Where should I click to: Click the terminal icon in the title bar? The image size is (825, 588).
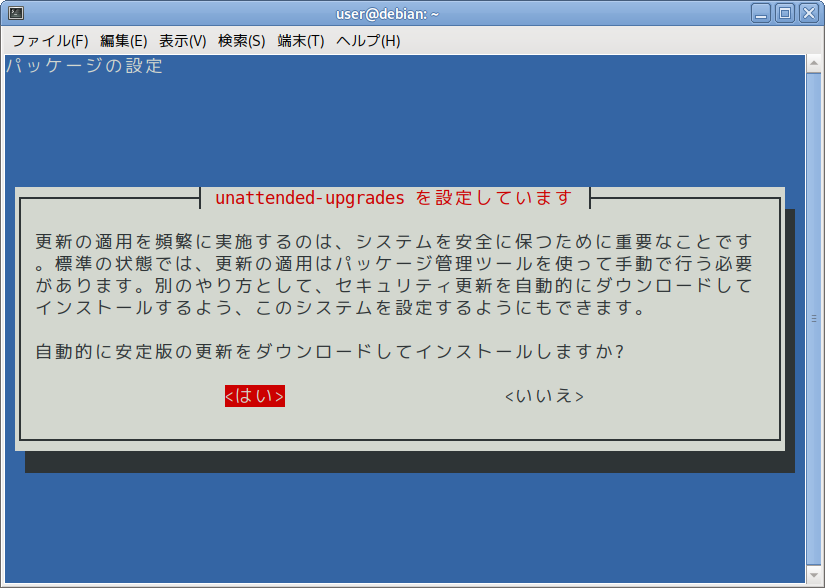(x=16, y=13)
